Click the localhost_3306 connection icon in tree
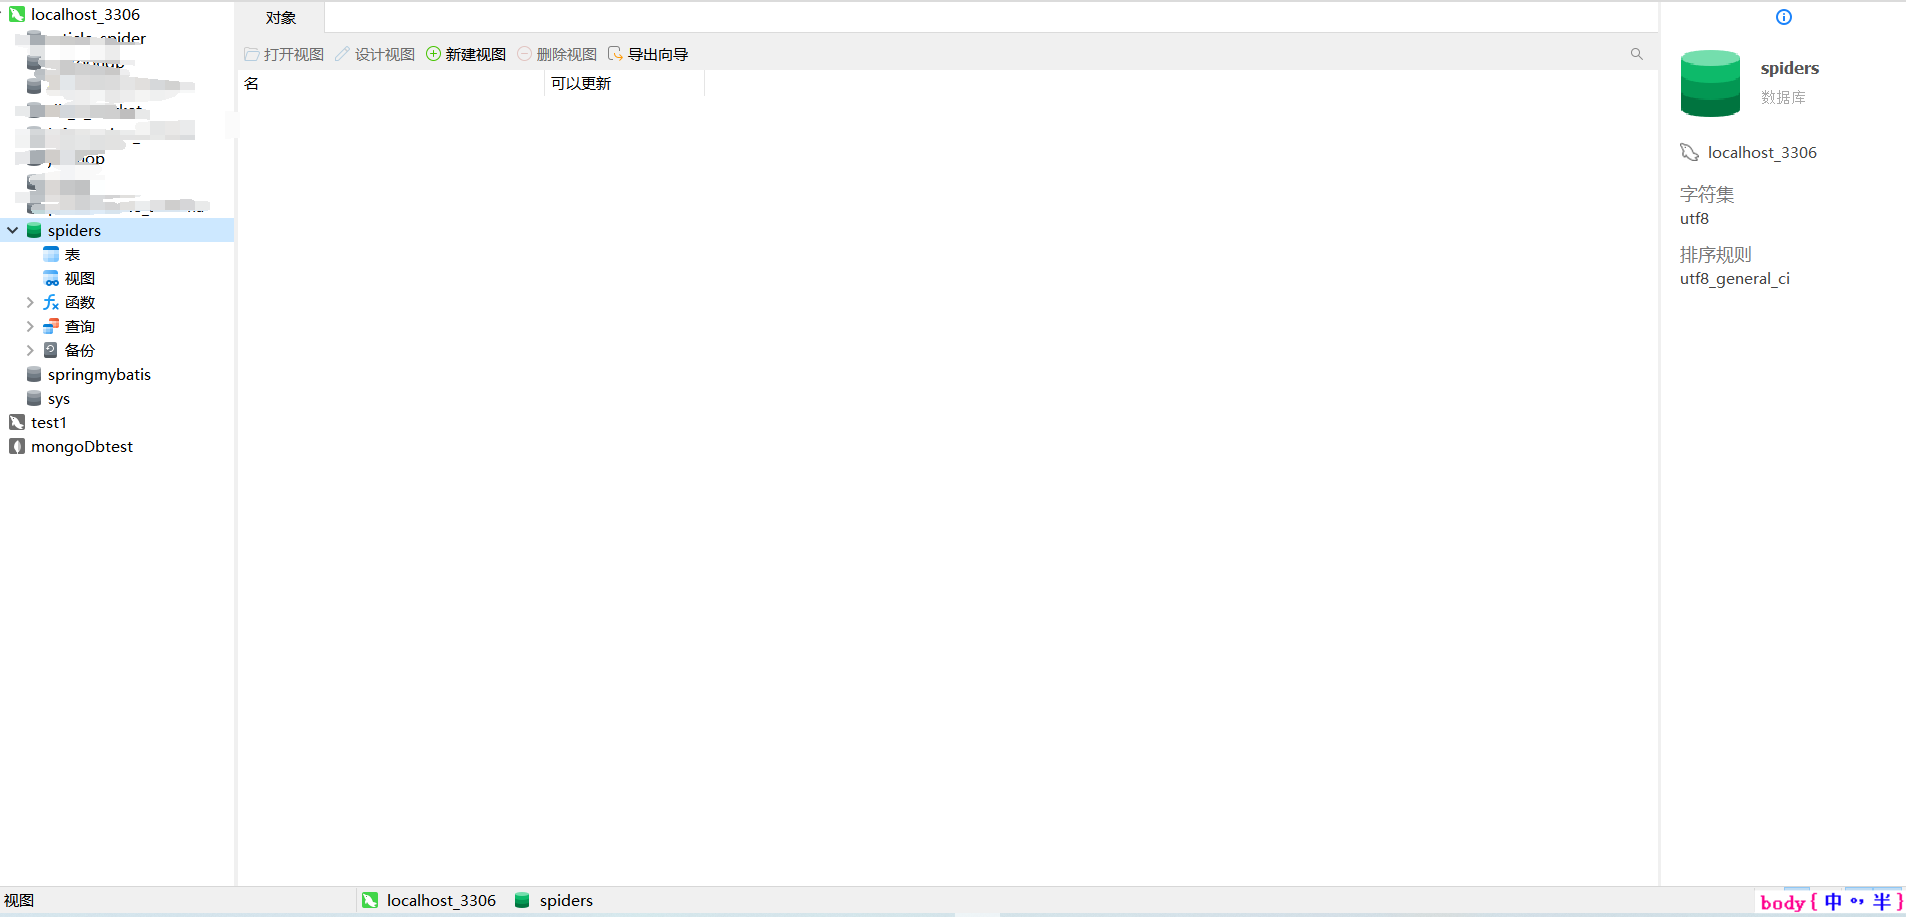This screenshot has width=1906, height=917. 17,14
